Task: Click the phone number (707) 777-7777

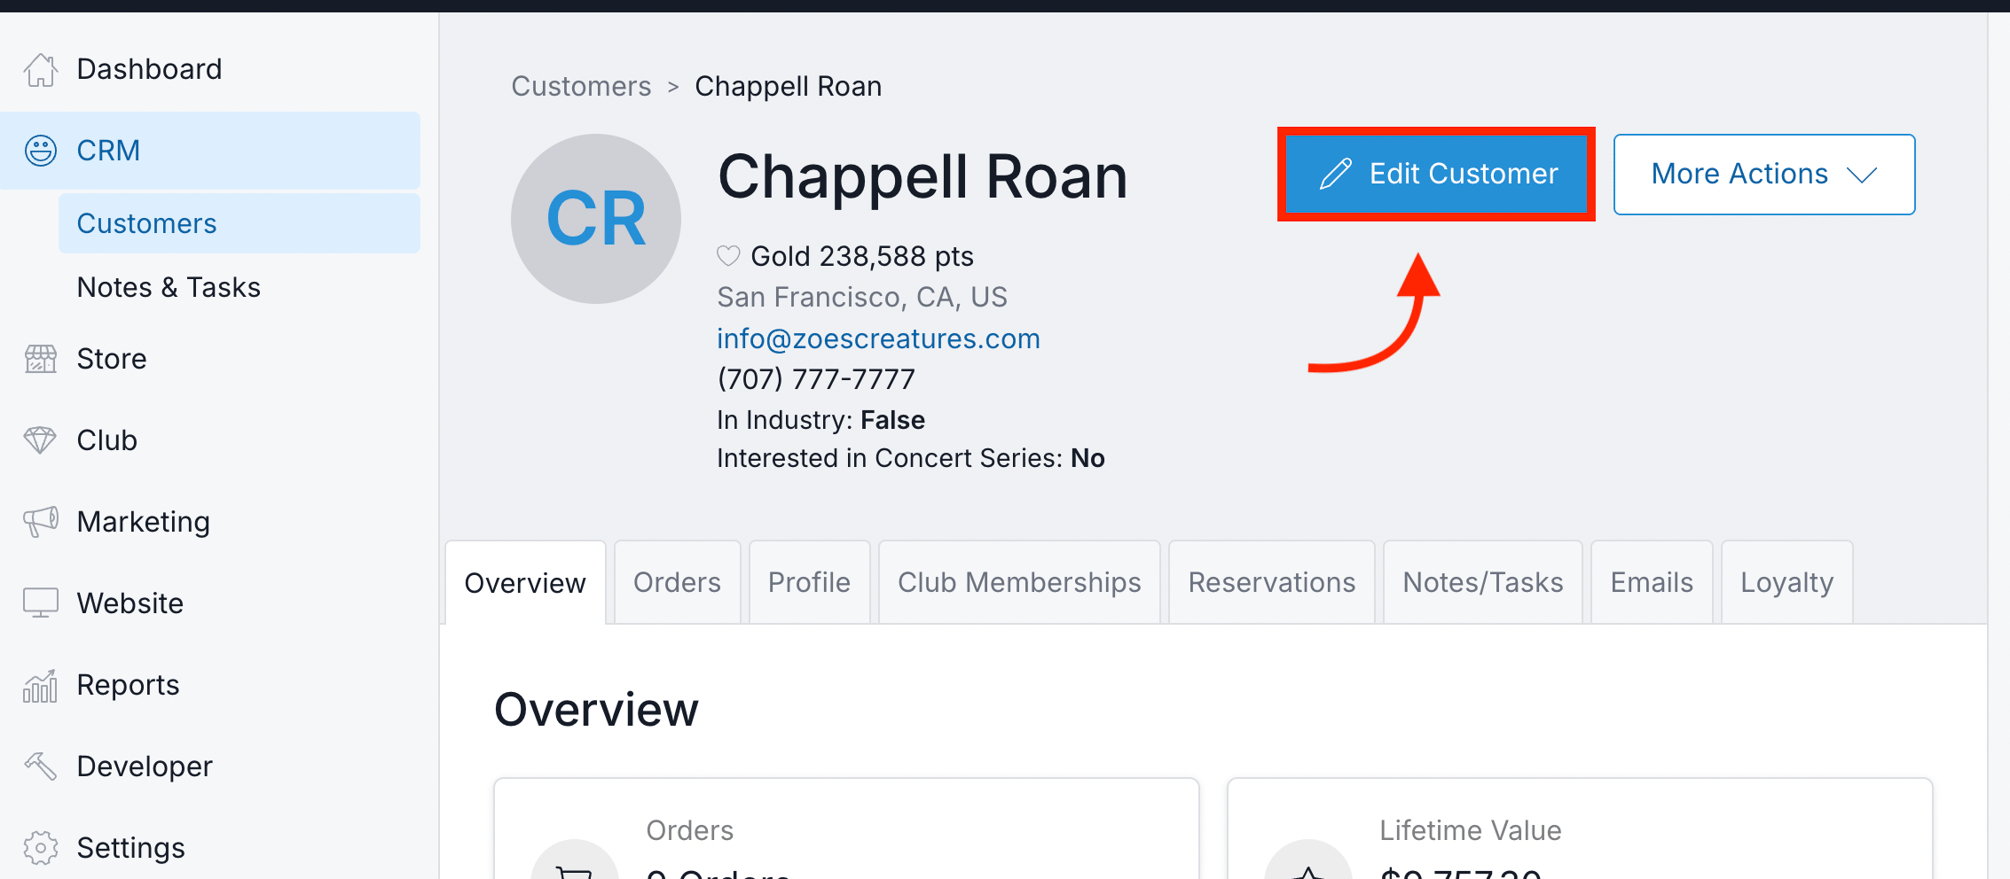Action: [x=816, y=379]
